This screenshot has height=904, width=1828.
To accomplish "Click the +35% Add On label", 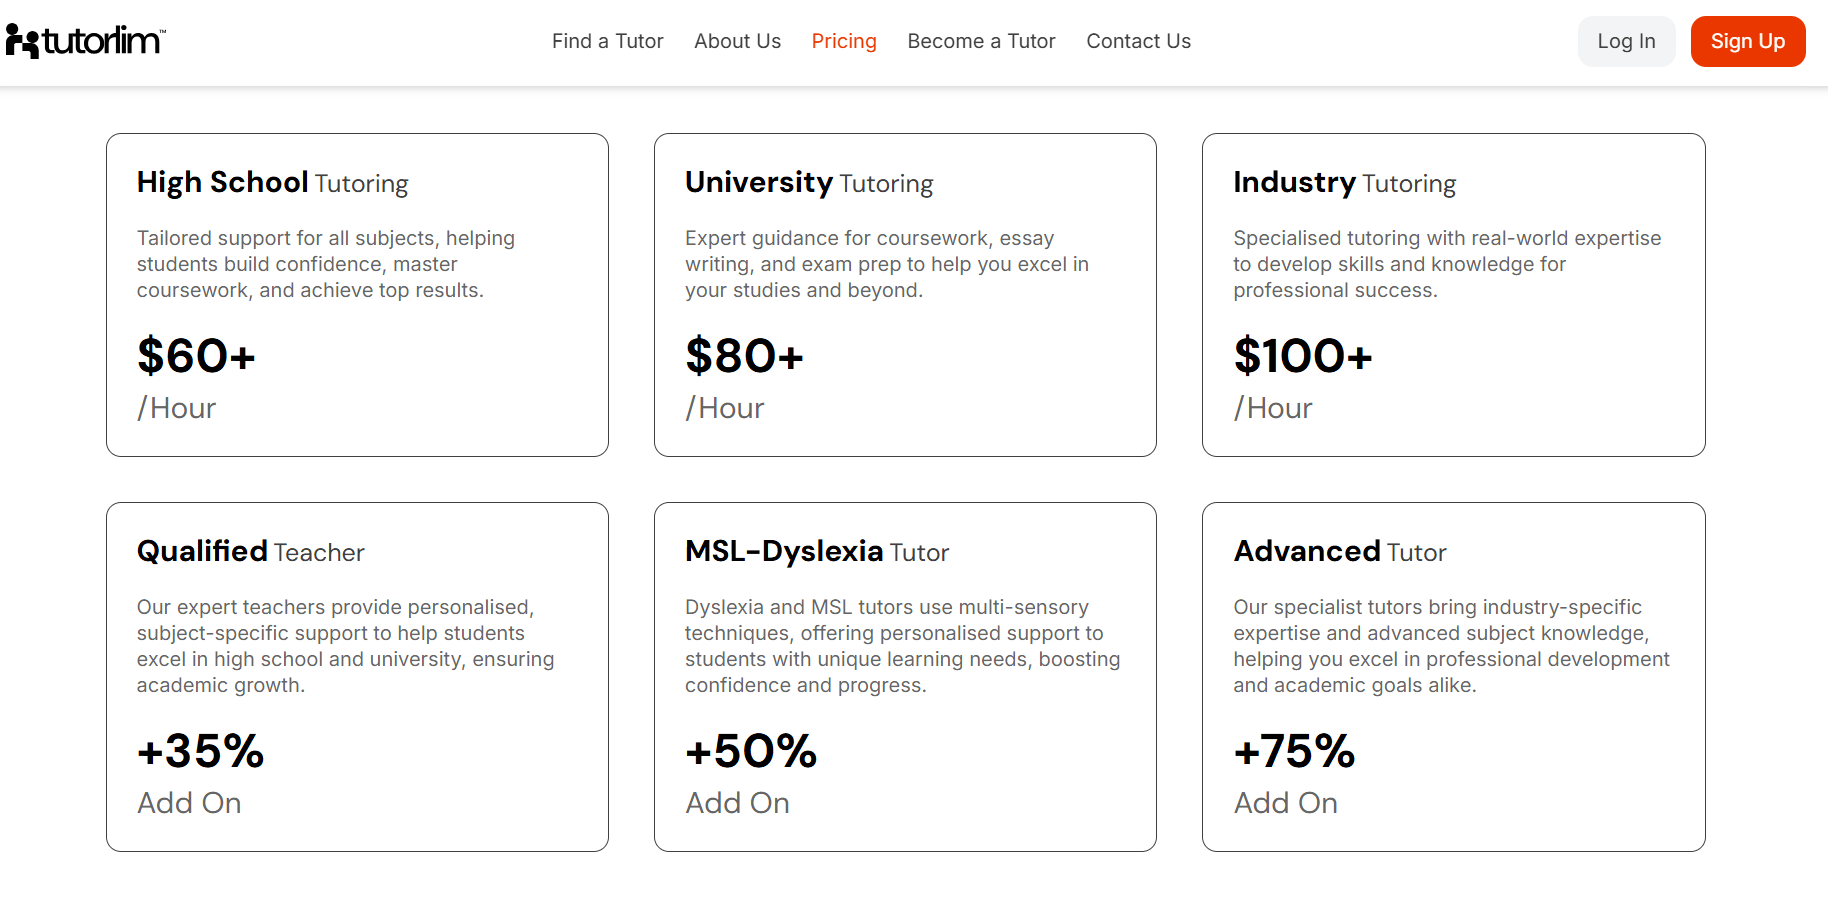I will point(200,752).
